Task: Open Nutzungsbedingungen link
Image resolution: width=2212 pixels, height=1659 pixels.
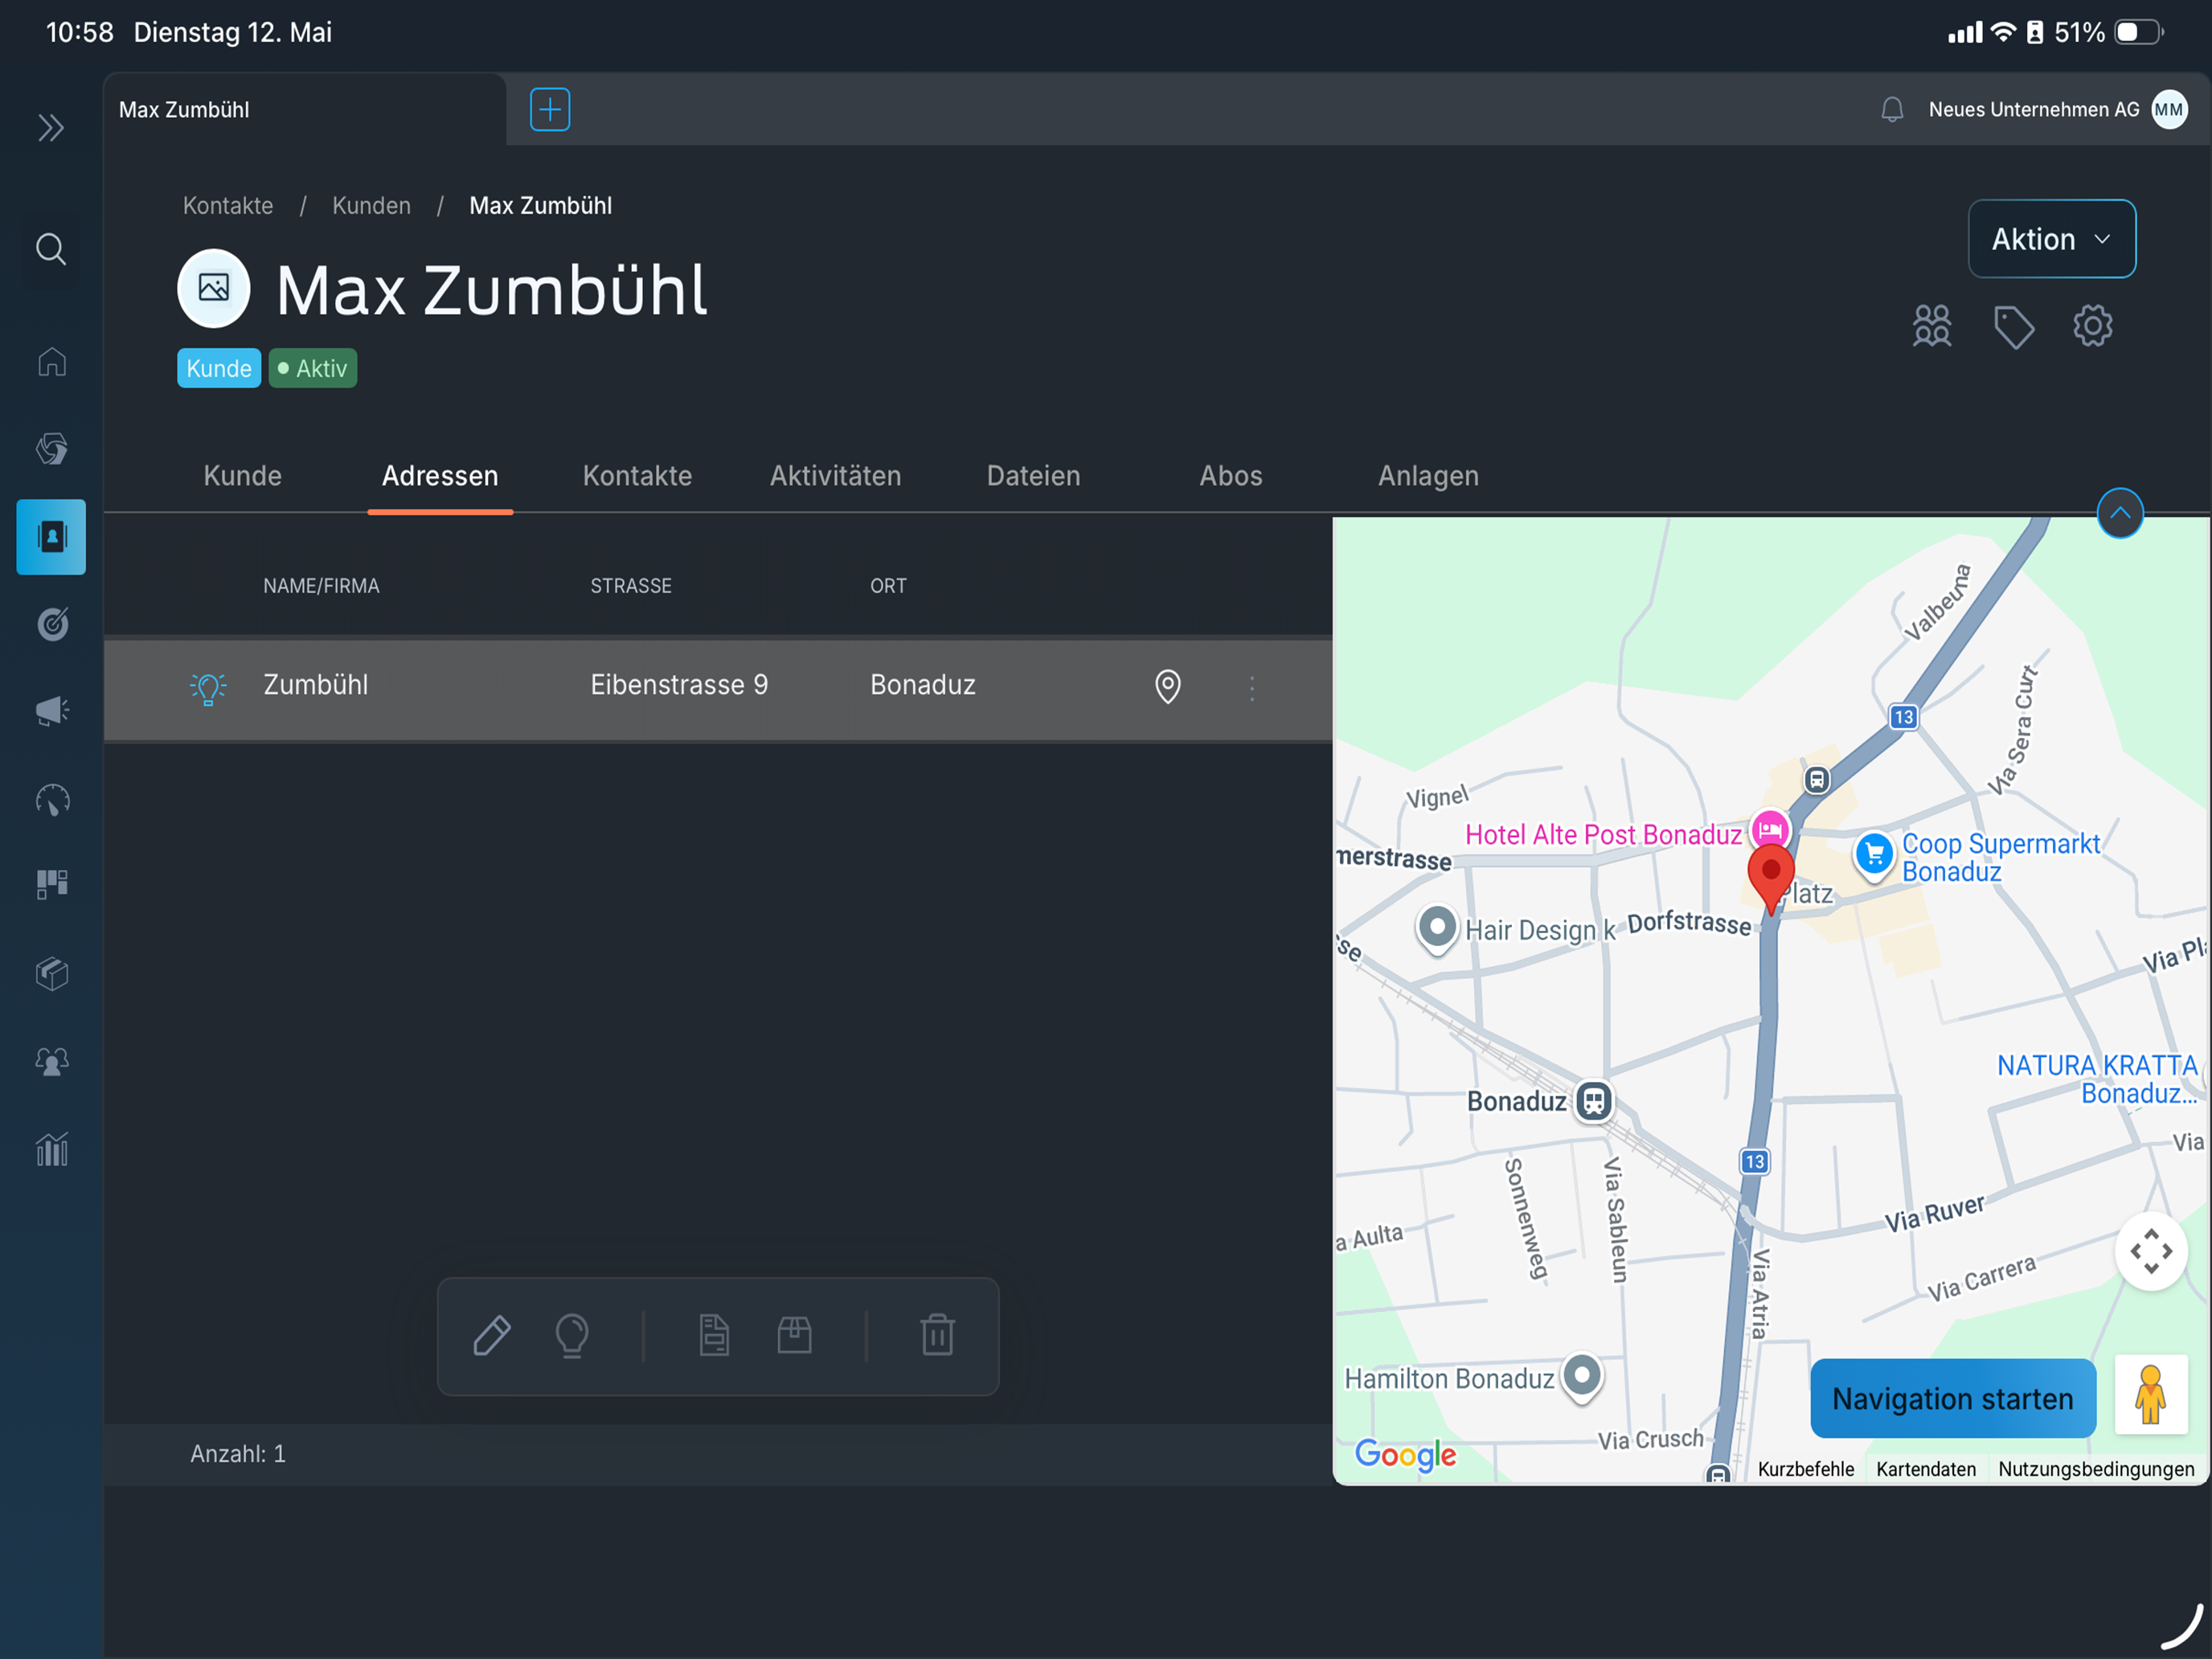Action: [x=2096, y=1469]
